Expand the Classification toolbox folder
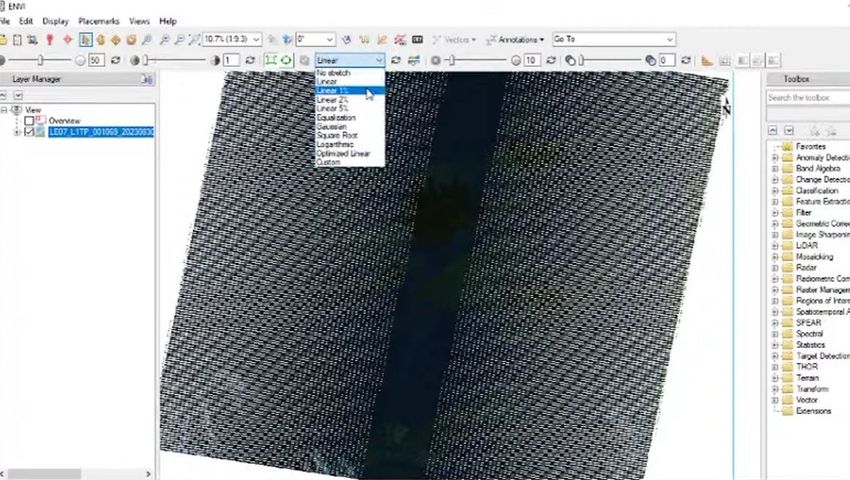 775,191
